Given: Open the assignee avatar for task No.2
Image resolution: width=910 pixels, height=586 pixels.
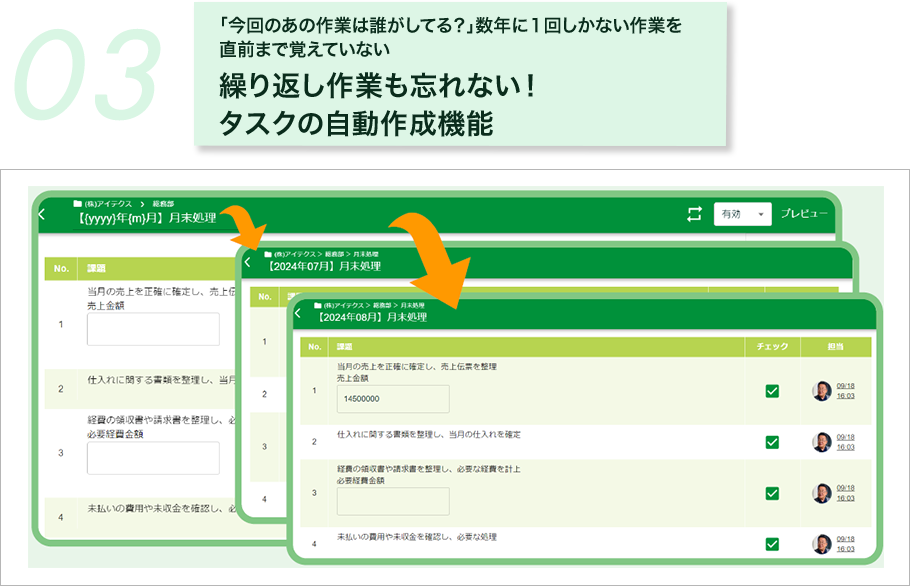Looking at the screenshot, I should tap(821, 440).
